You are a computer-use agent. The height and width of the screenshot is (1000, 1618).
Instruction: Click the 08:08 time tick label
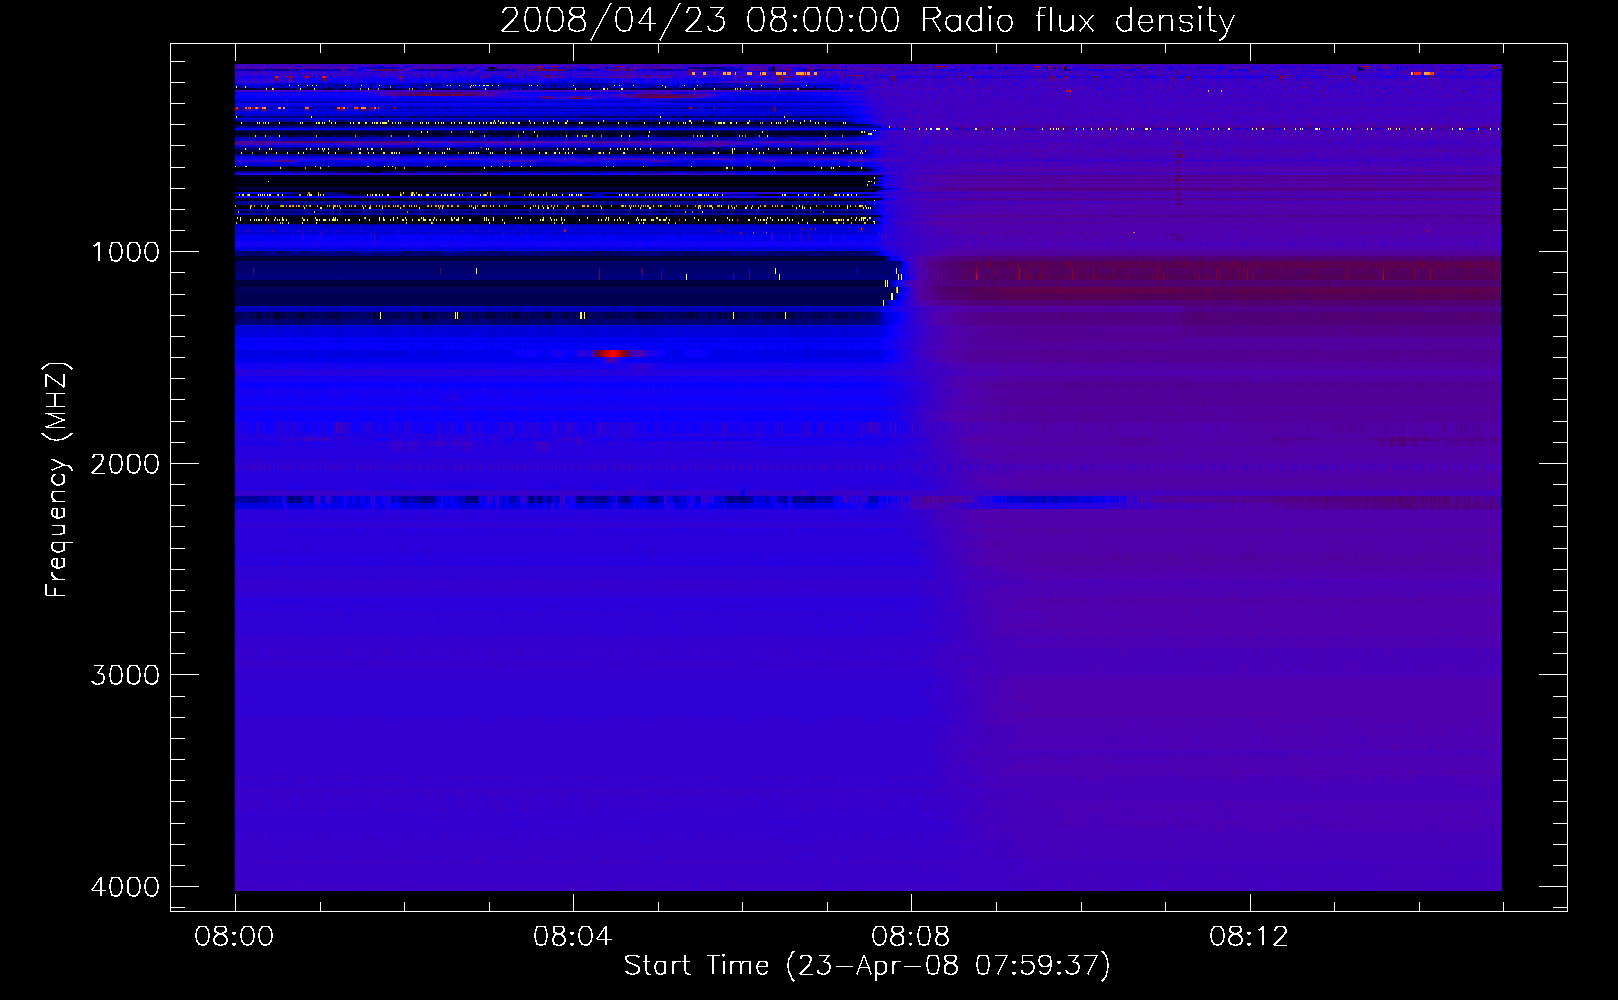coord(910,937)
